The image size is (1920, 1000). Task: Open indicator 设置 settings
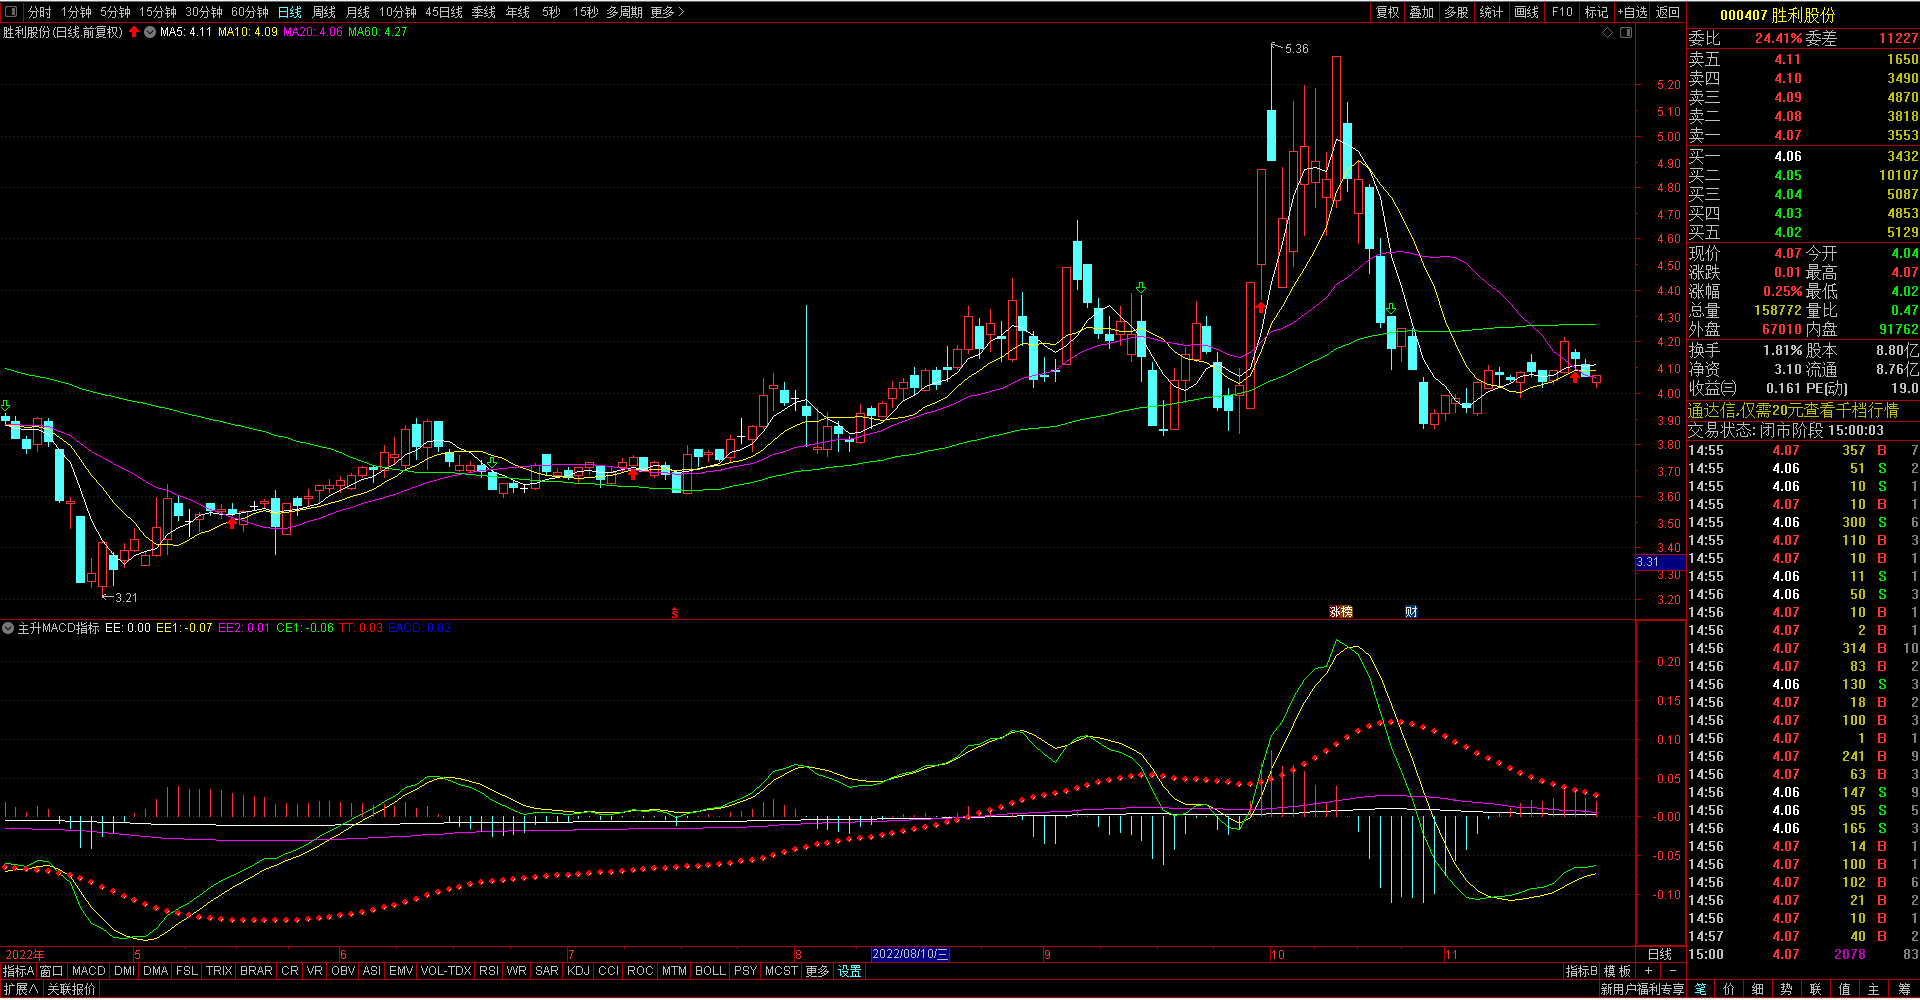click(850, 971)
